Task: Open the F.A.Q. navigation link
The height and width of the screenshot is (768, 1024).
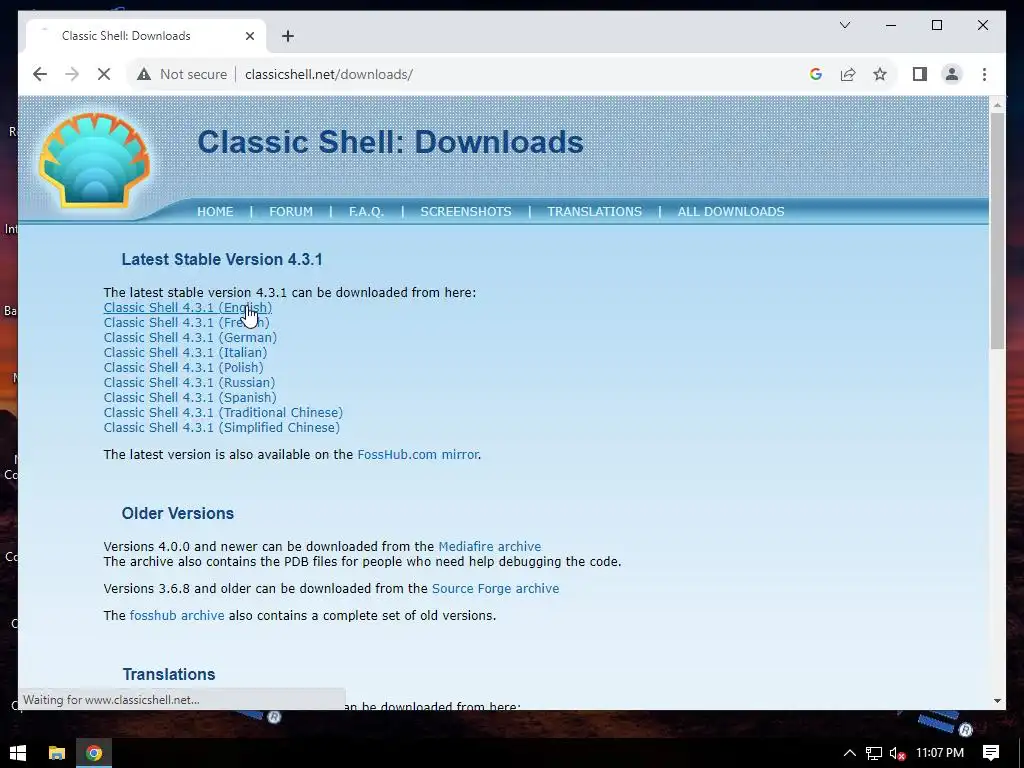Action: (x=366, y=212)
